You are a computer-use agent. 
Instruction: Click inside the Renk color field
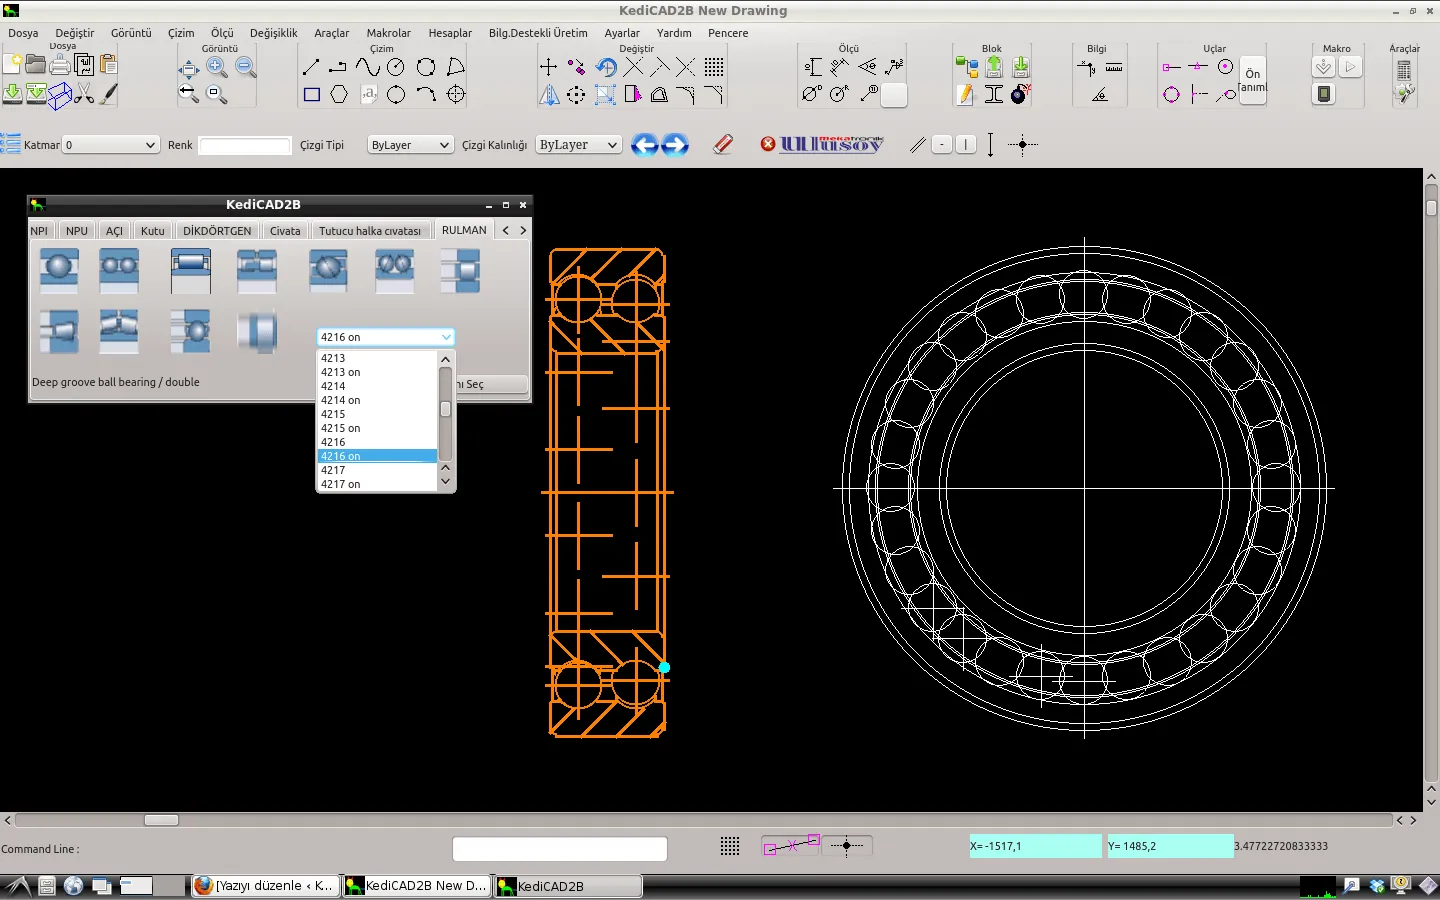click(x=244, y=145)
